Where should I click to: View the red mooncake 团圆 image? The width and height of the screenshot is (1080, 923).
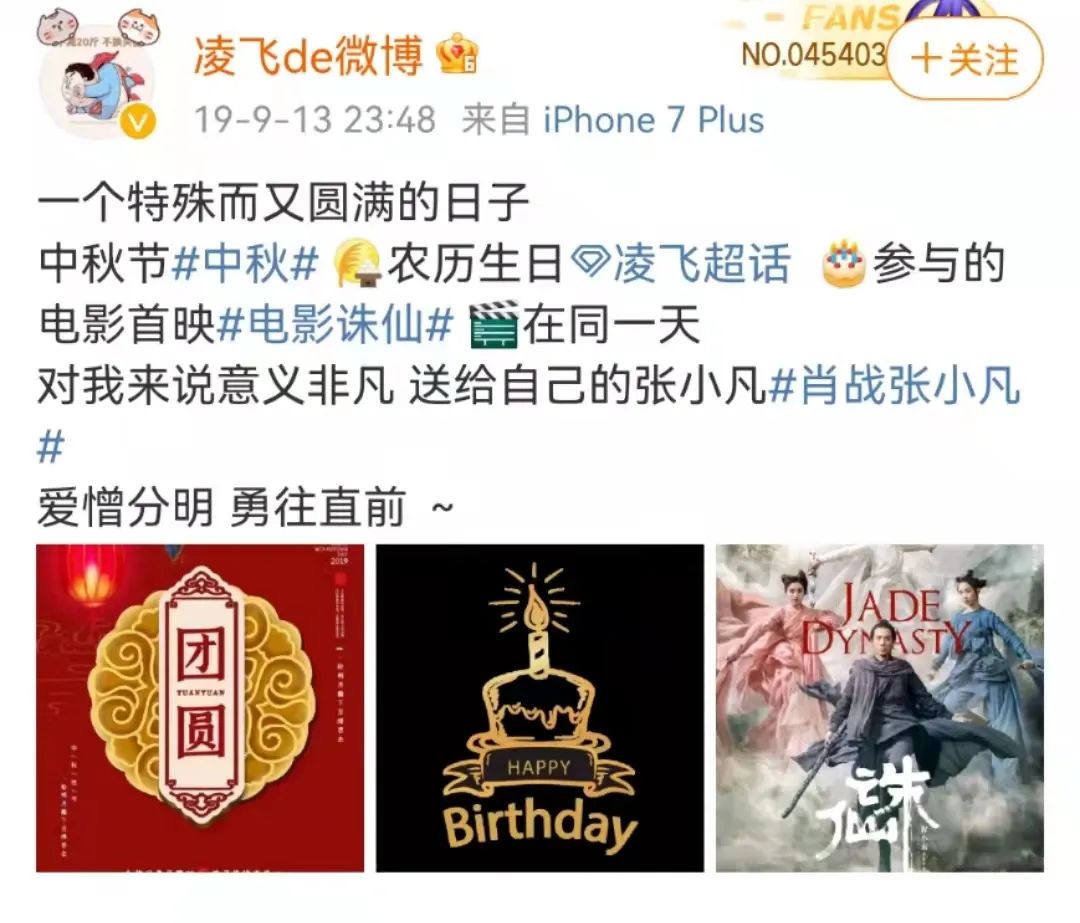[x=200, y=708]
